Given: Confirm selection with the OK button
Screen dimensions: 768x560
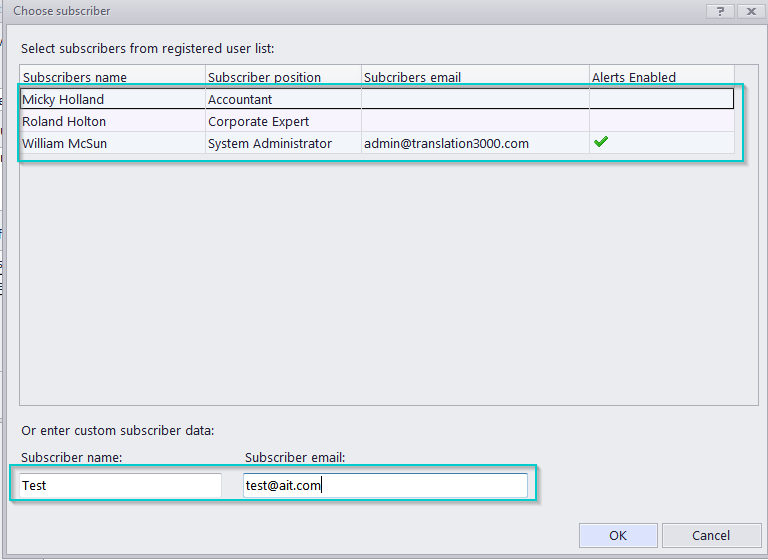Looking at the screenshot, I should click(617, 536).
